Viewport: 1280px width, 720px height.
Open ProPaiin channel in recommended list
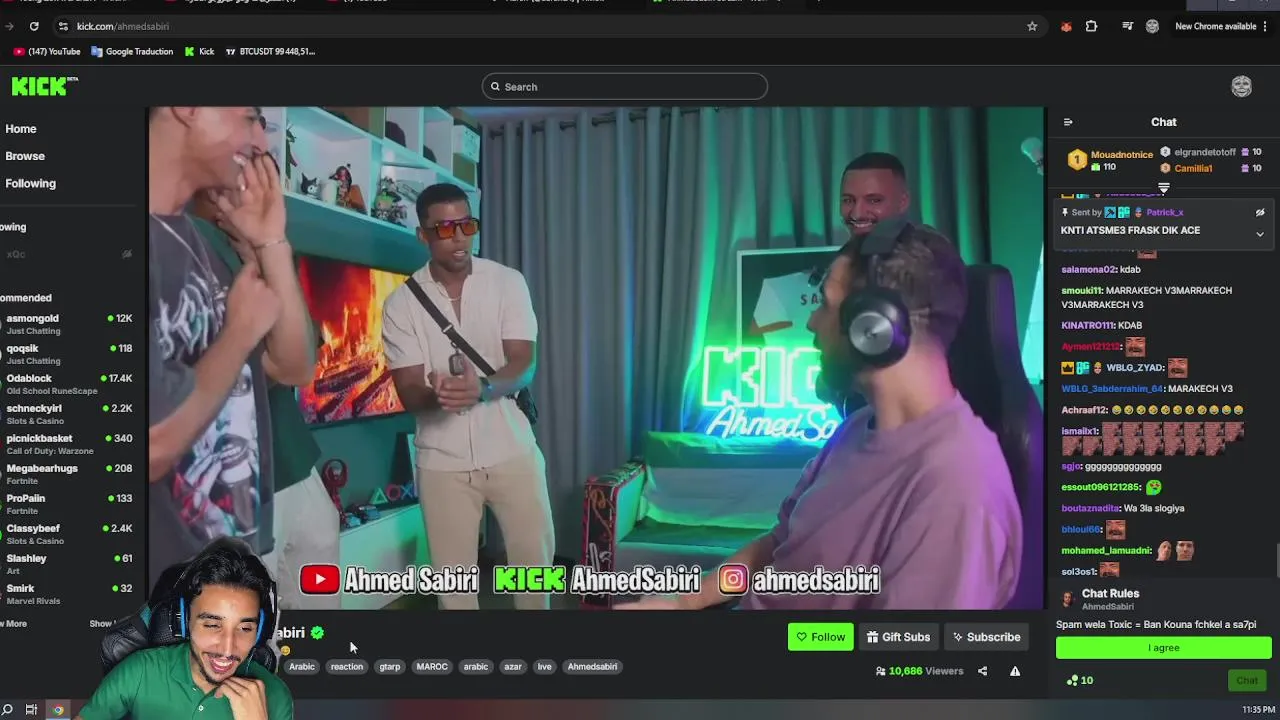tap(68, 504)
